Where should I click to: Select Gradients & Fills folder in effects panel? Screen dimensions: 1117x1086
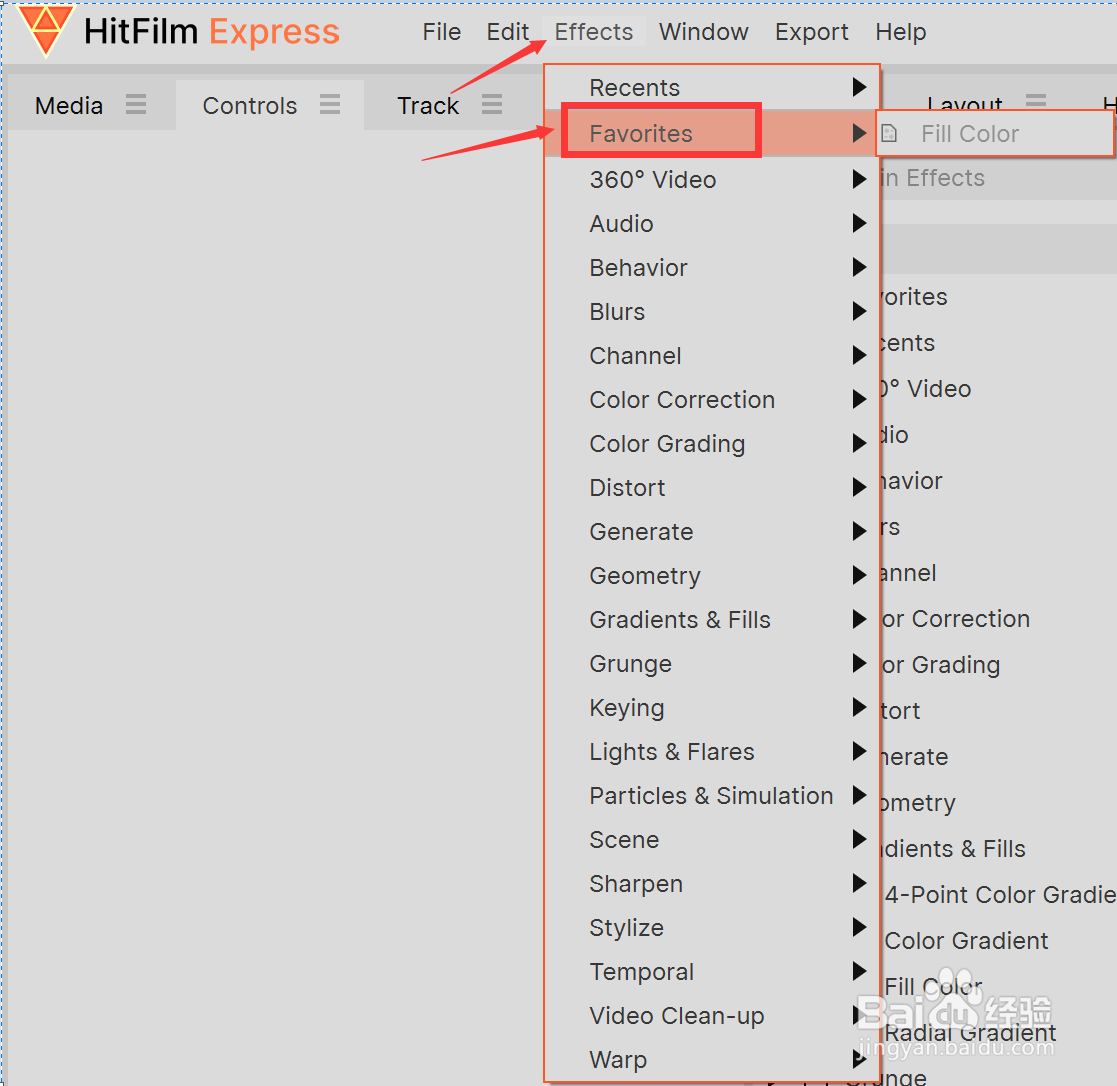pyautogui.click(x=953, y=849)
